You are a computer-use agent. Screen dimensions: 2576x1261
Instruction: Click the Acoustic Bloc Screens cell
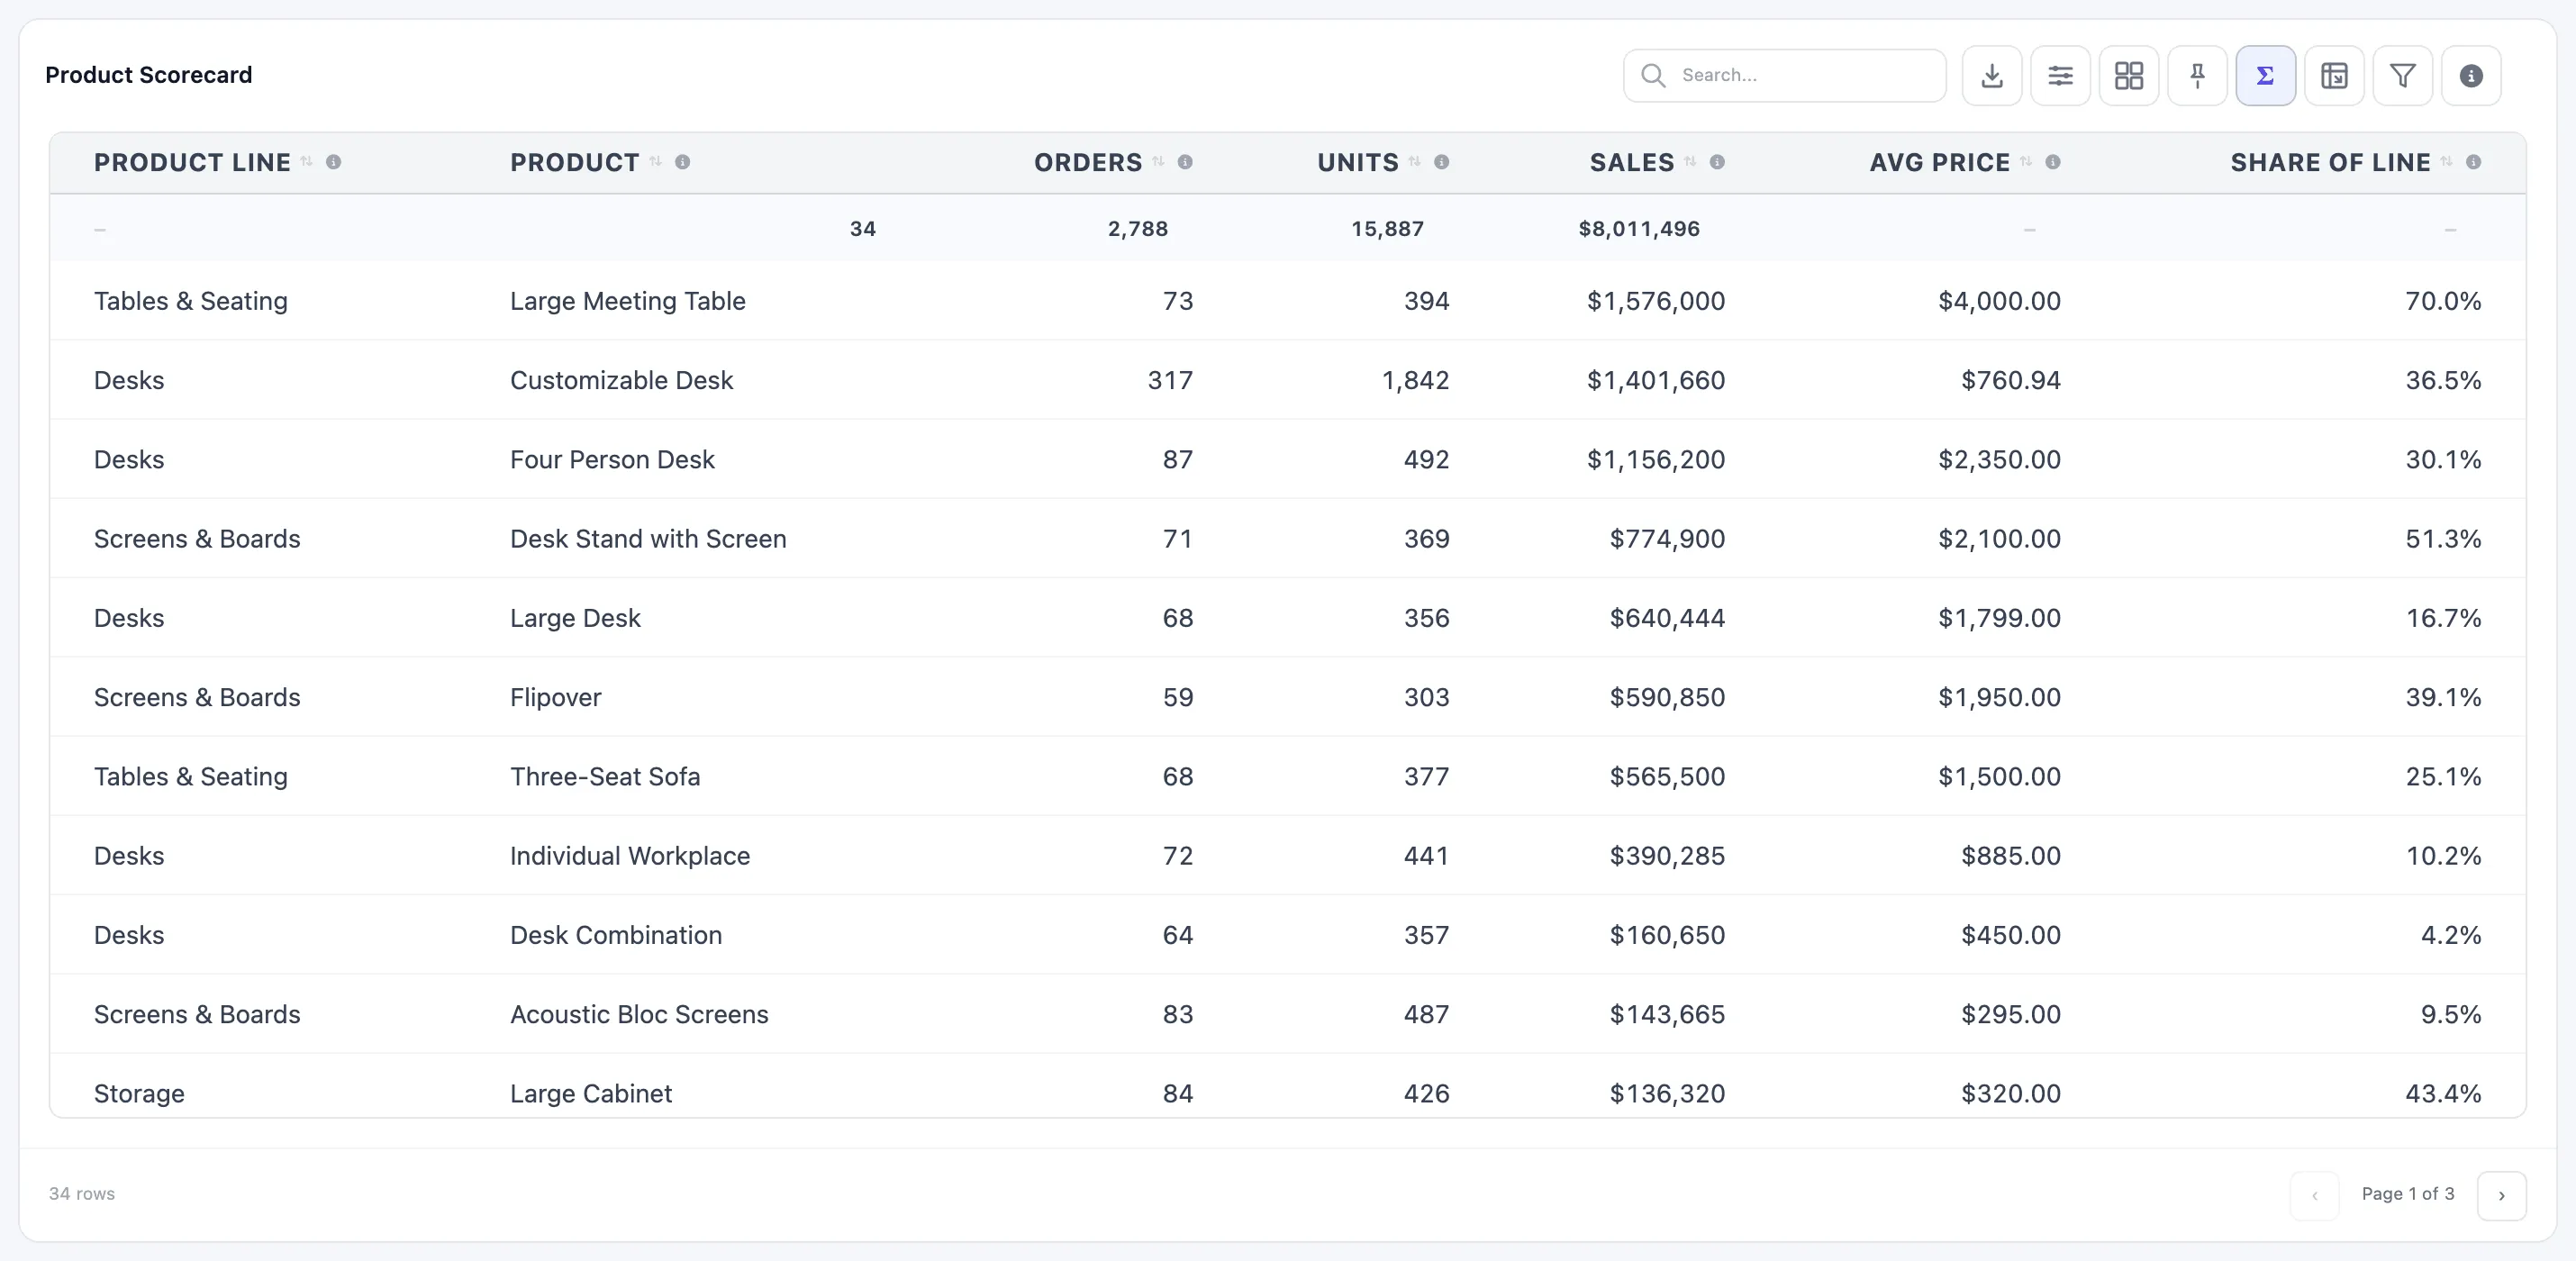coord(640,1015)
